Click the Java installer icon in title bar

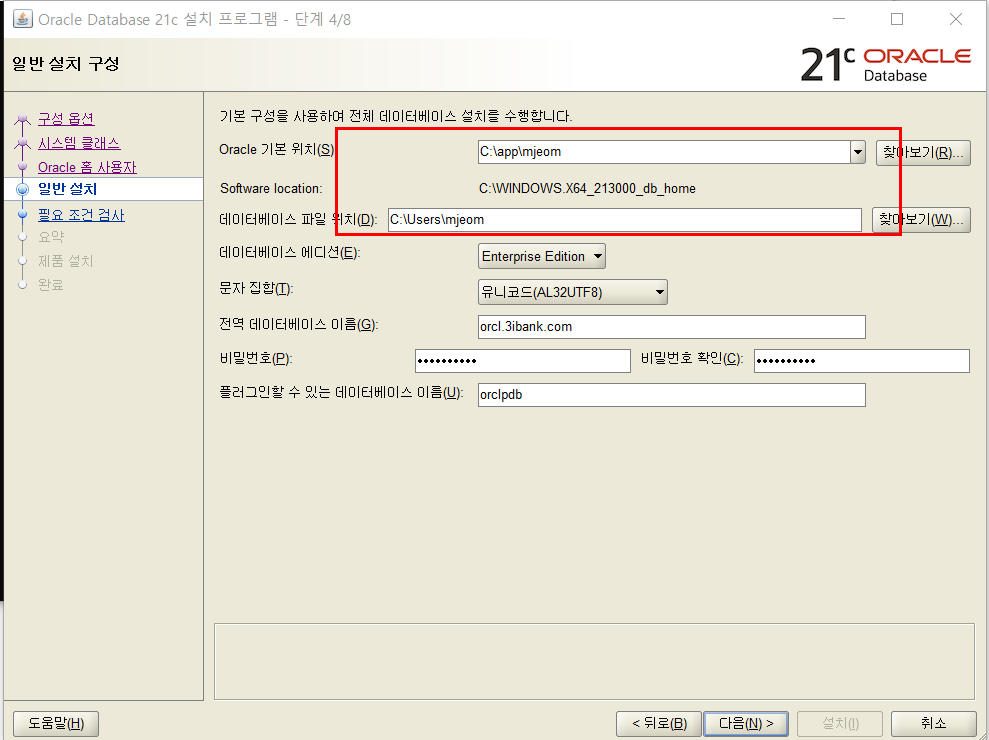23,19
